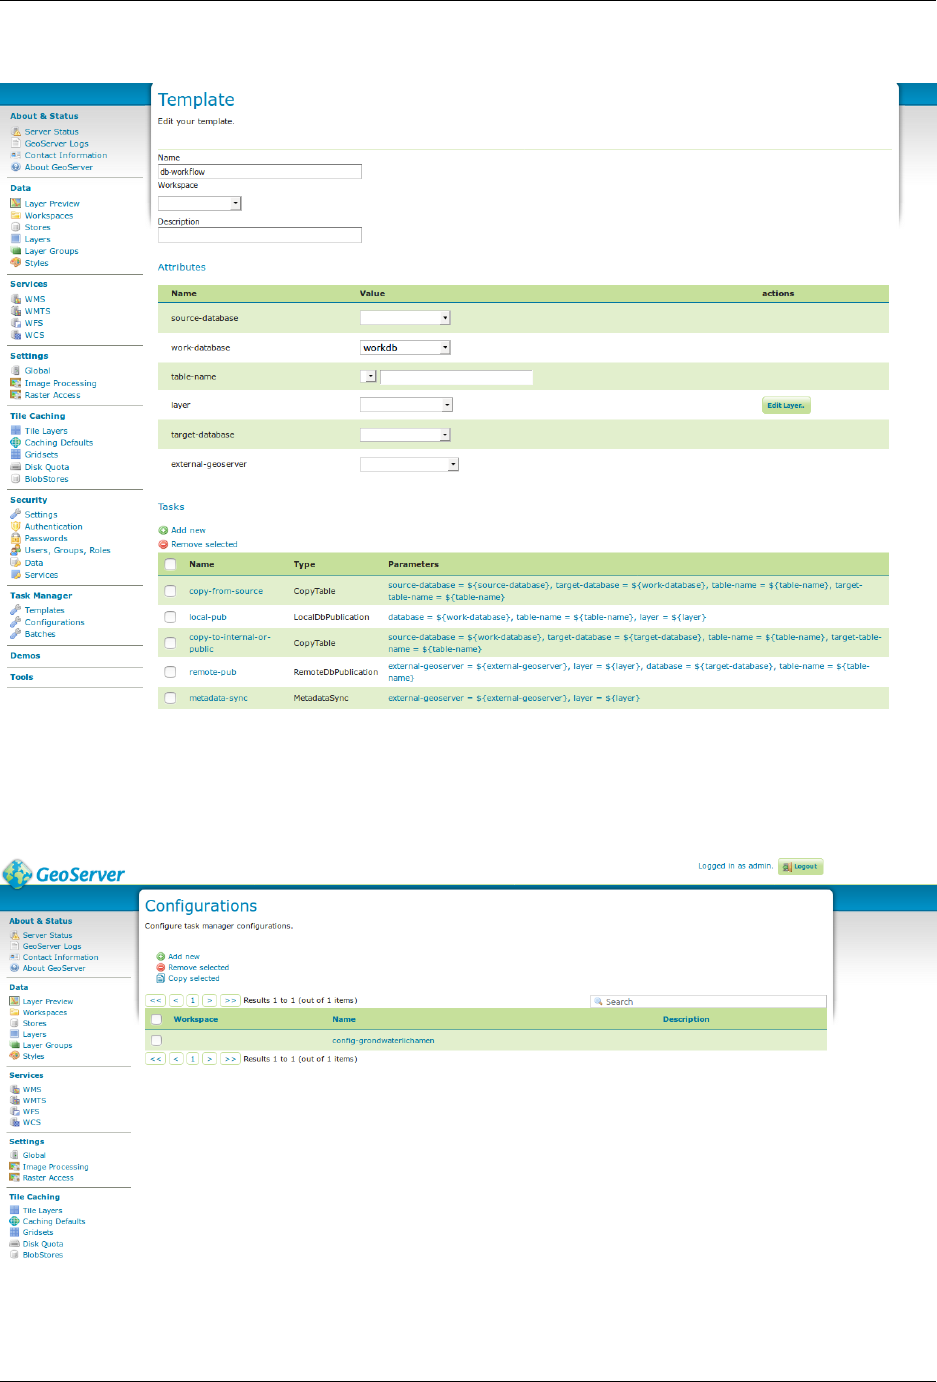Viewport: 937px width, 1382px height.
Task: Click Copy selected on Configurations page
Action: [x=193, y=978]
